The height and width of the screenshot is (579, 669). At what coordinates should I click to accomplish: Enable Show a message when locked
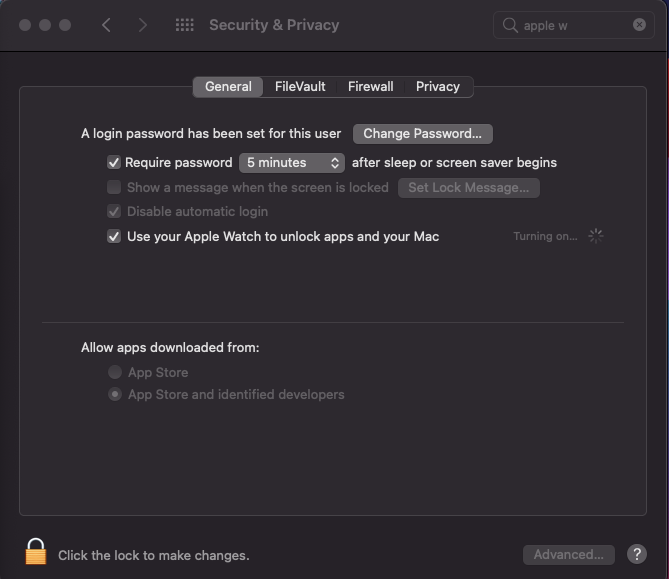point(114,187)
